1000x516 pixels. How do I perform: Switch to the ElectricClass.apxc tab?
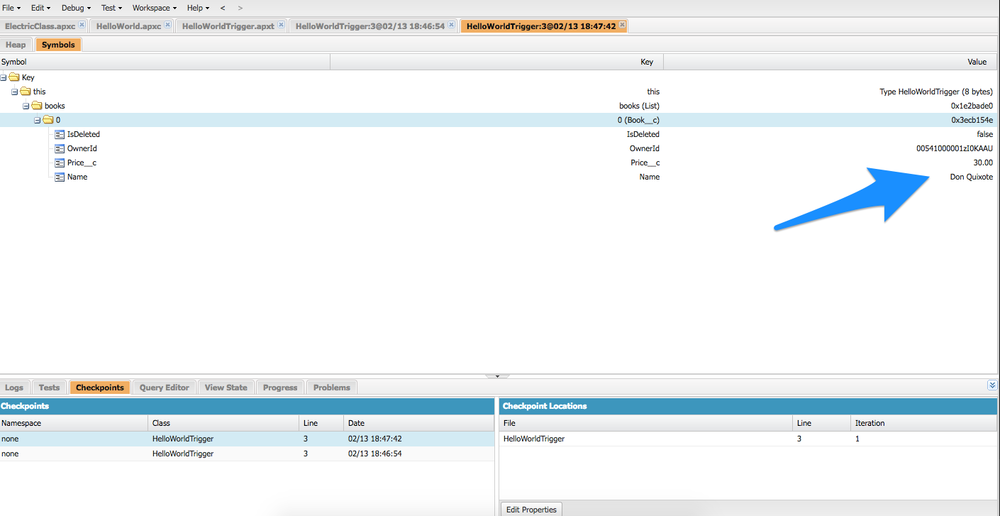coord(45,26)
